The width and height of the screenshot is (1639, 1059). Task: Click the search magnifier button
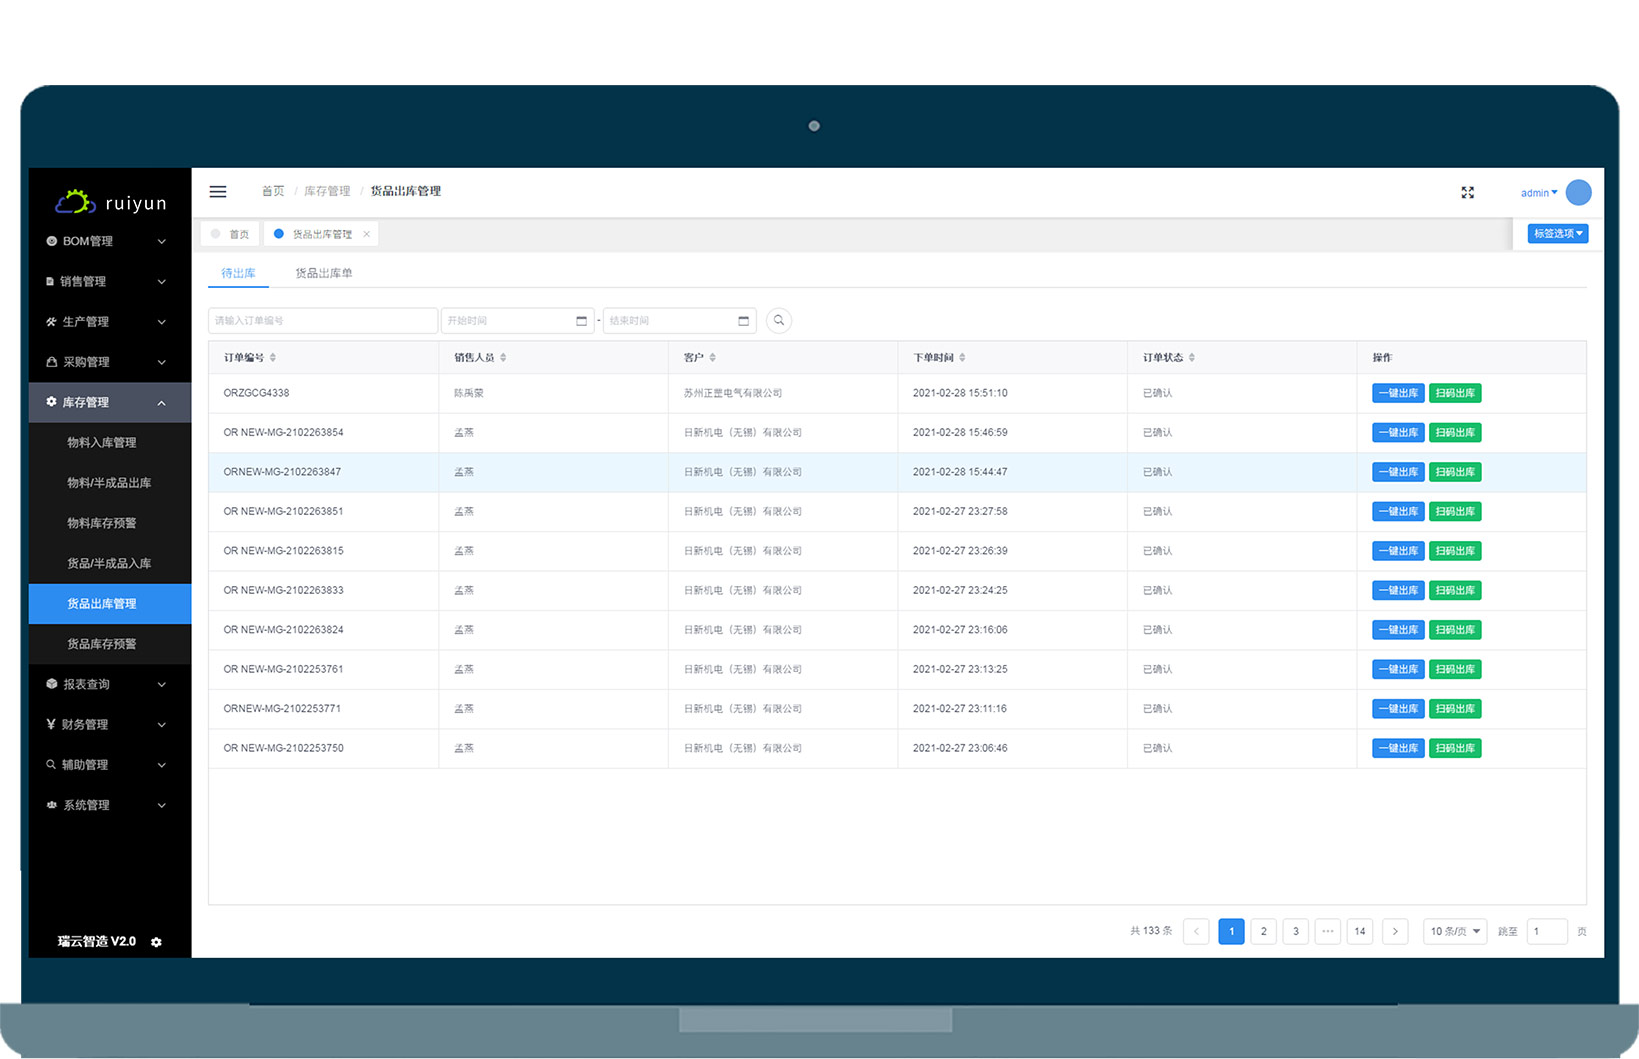point(779,321)
